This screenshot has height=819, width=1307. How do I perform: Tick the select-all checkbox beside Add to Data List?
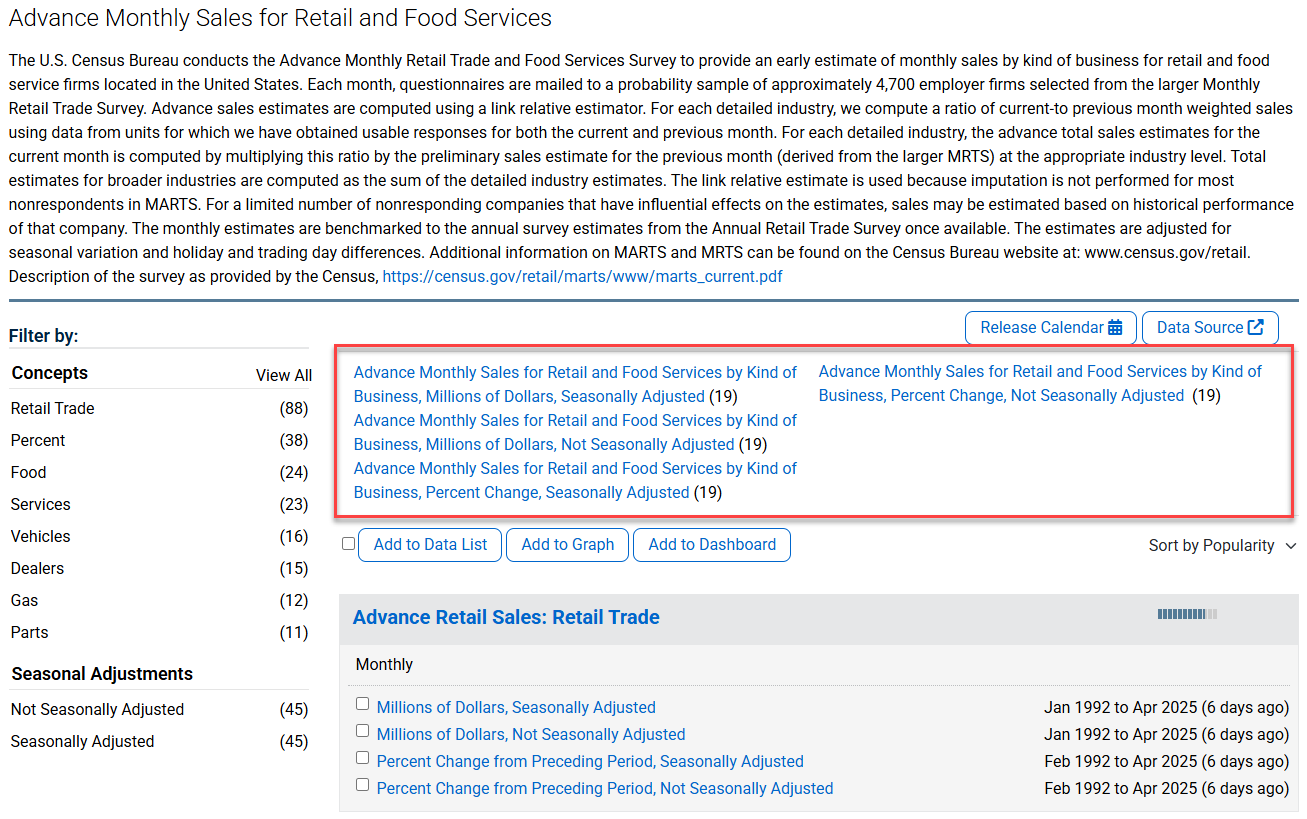tap(348, 544)
